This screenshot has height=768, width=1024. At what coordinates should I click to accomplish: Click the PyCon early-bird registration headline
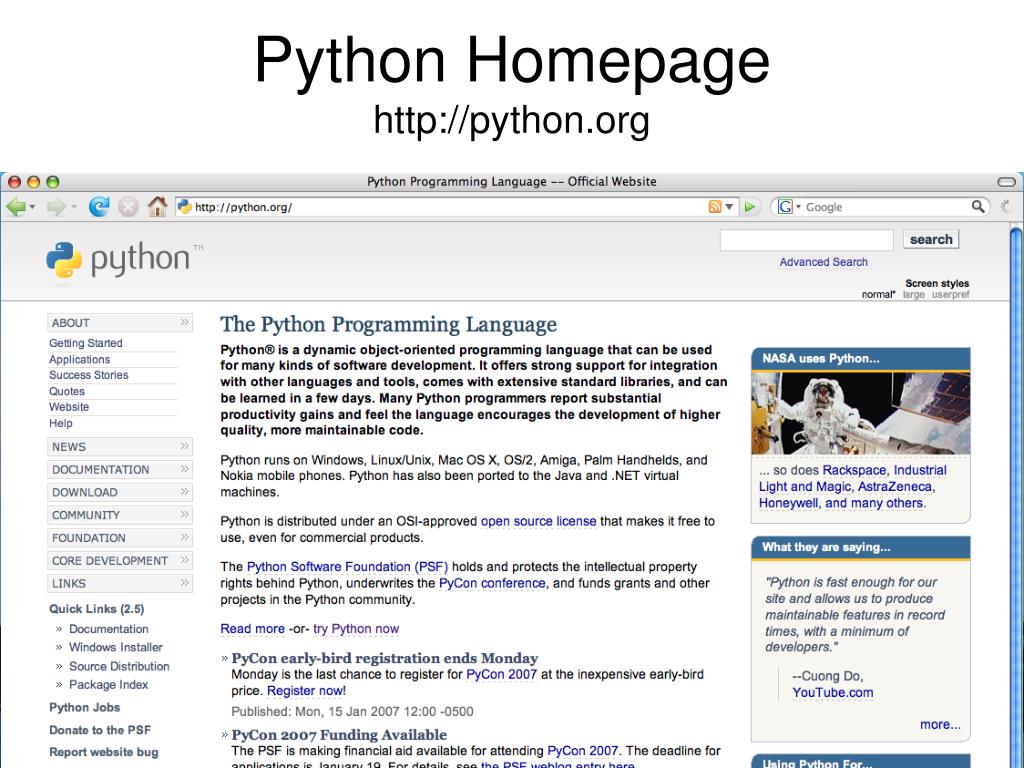(x=385, y=658)
